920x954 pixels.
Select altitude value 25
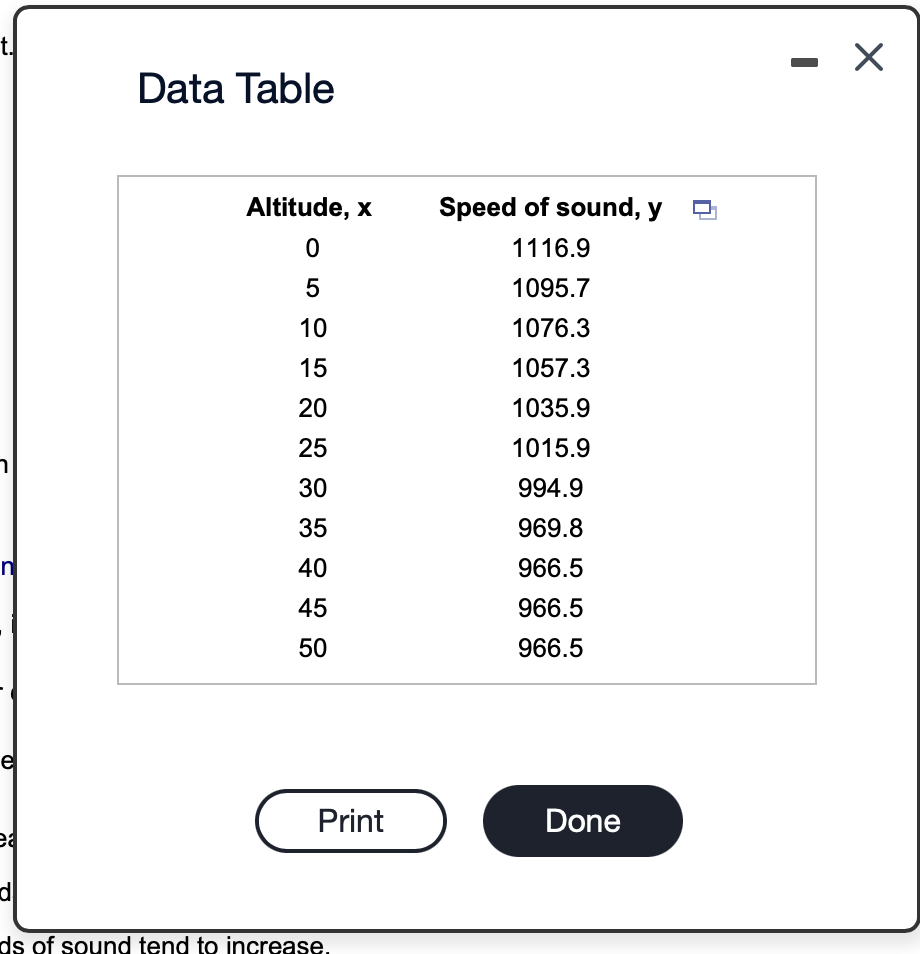click(312, 448)
